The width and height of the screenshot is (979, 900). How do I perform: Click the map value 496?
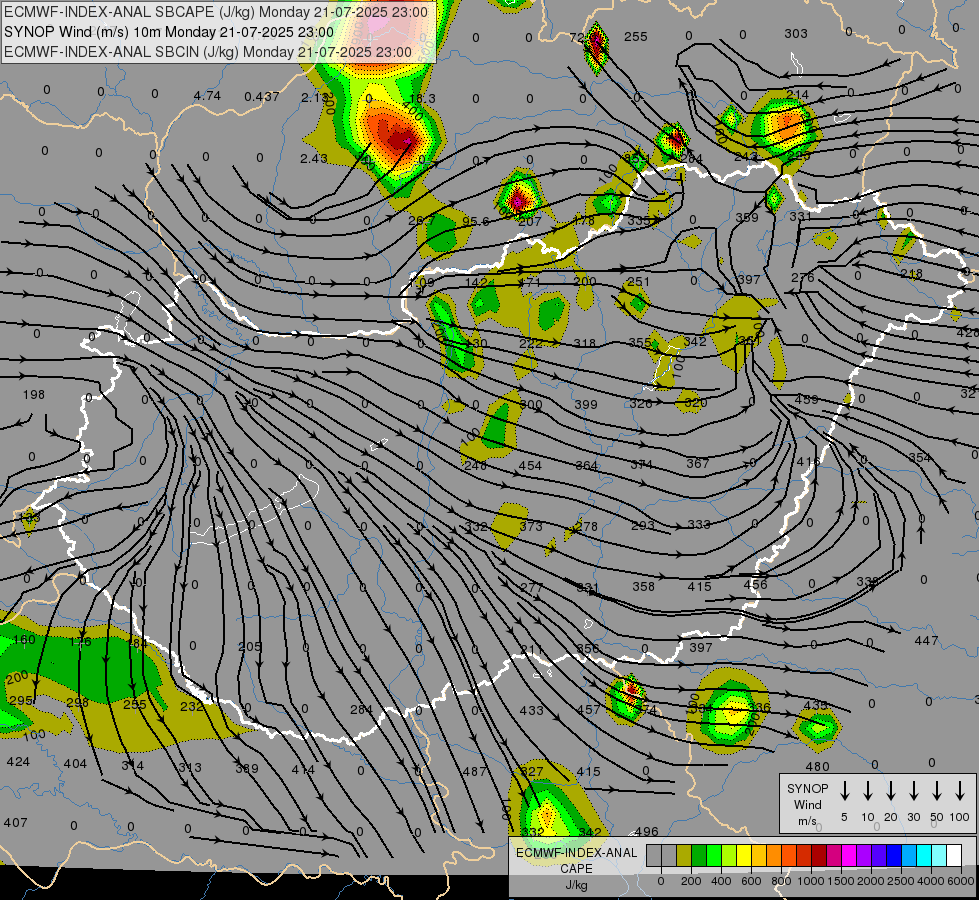(x=647, y=831)
